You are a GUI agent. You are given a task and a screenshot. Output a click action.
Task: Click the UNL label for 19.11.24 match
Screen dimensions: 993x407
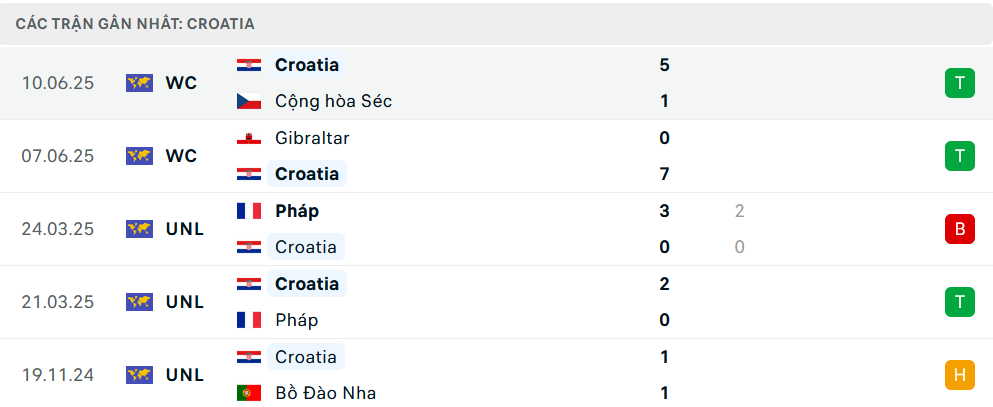pyautogui.click(x=185, y=375)
